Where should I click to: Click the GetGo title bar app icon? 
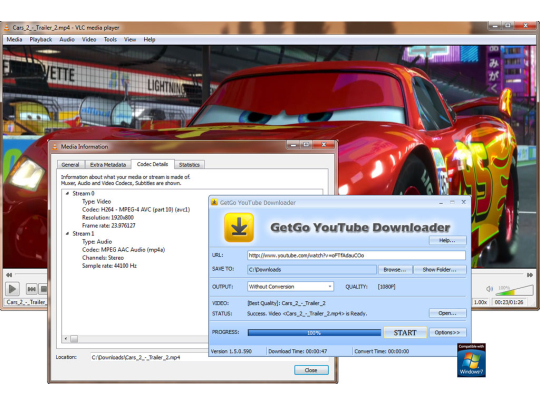coord(214,202)
